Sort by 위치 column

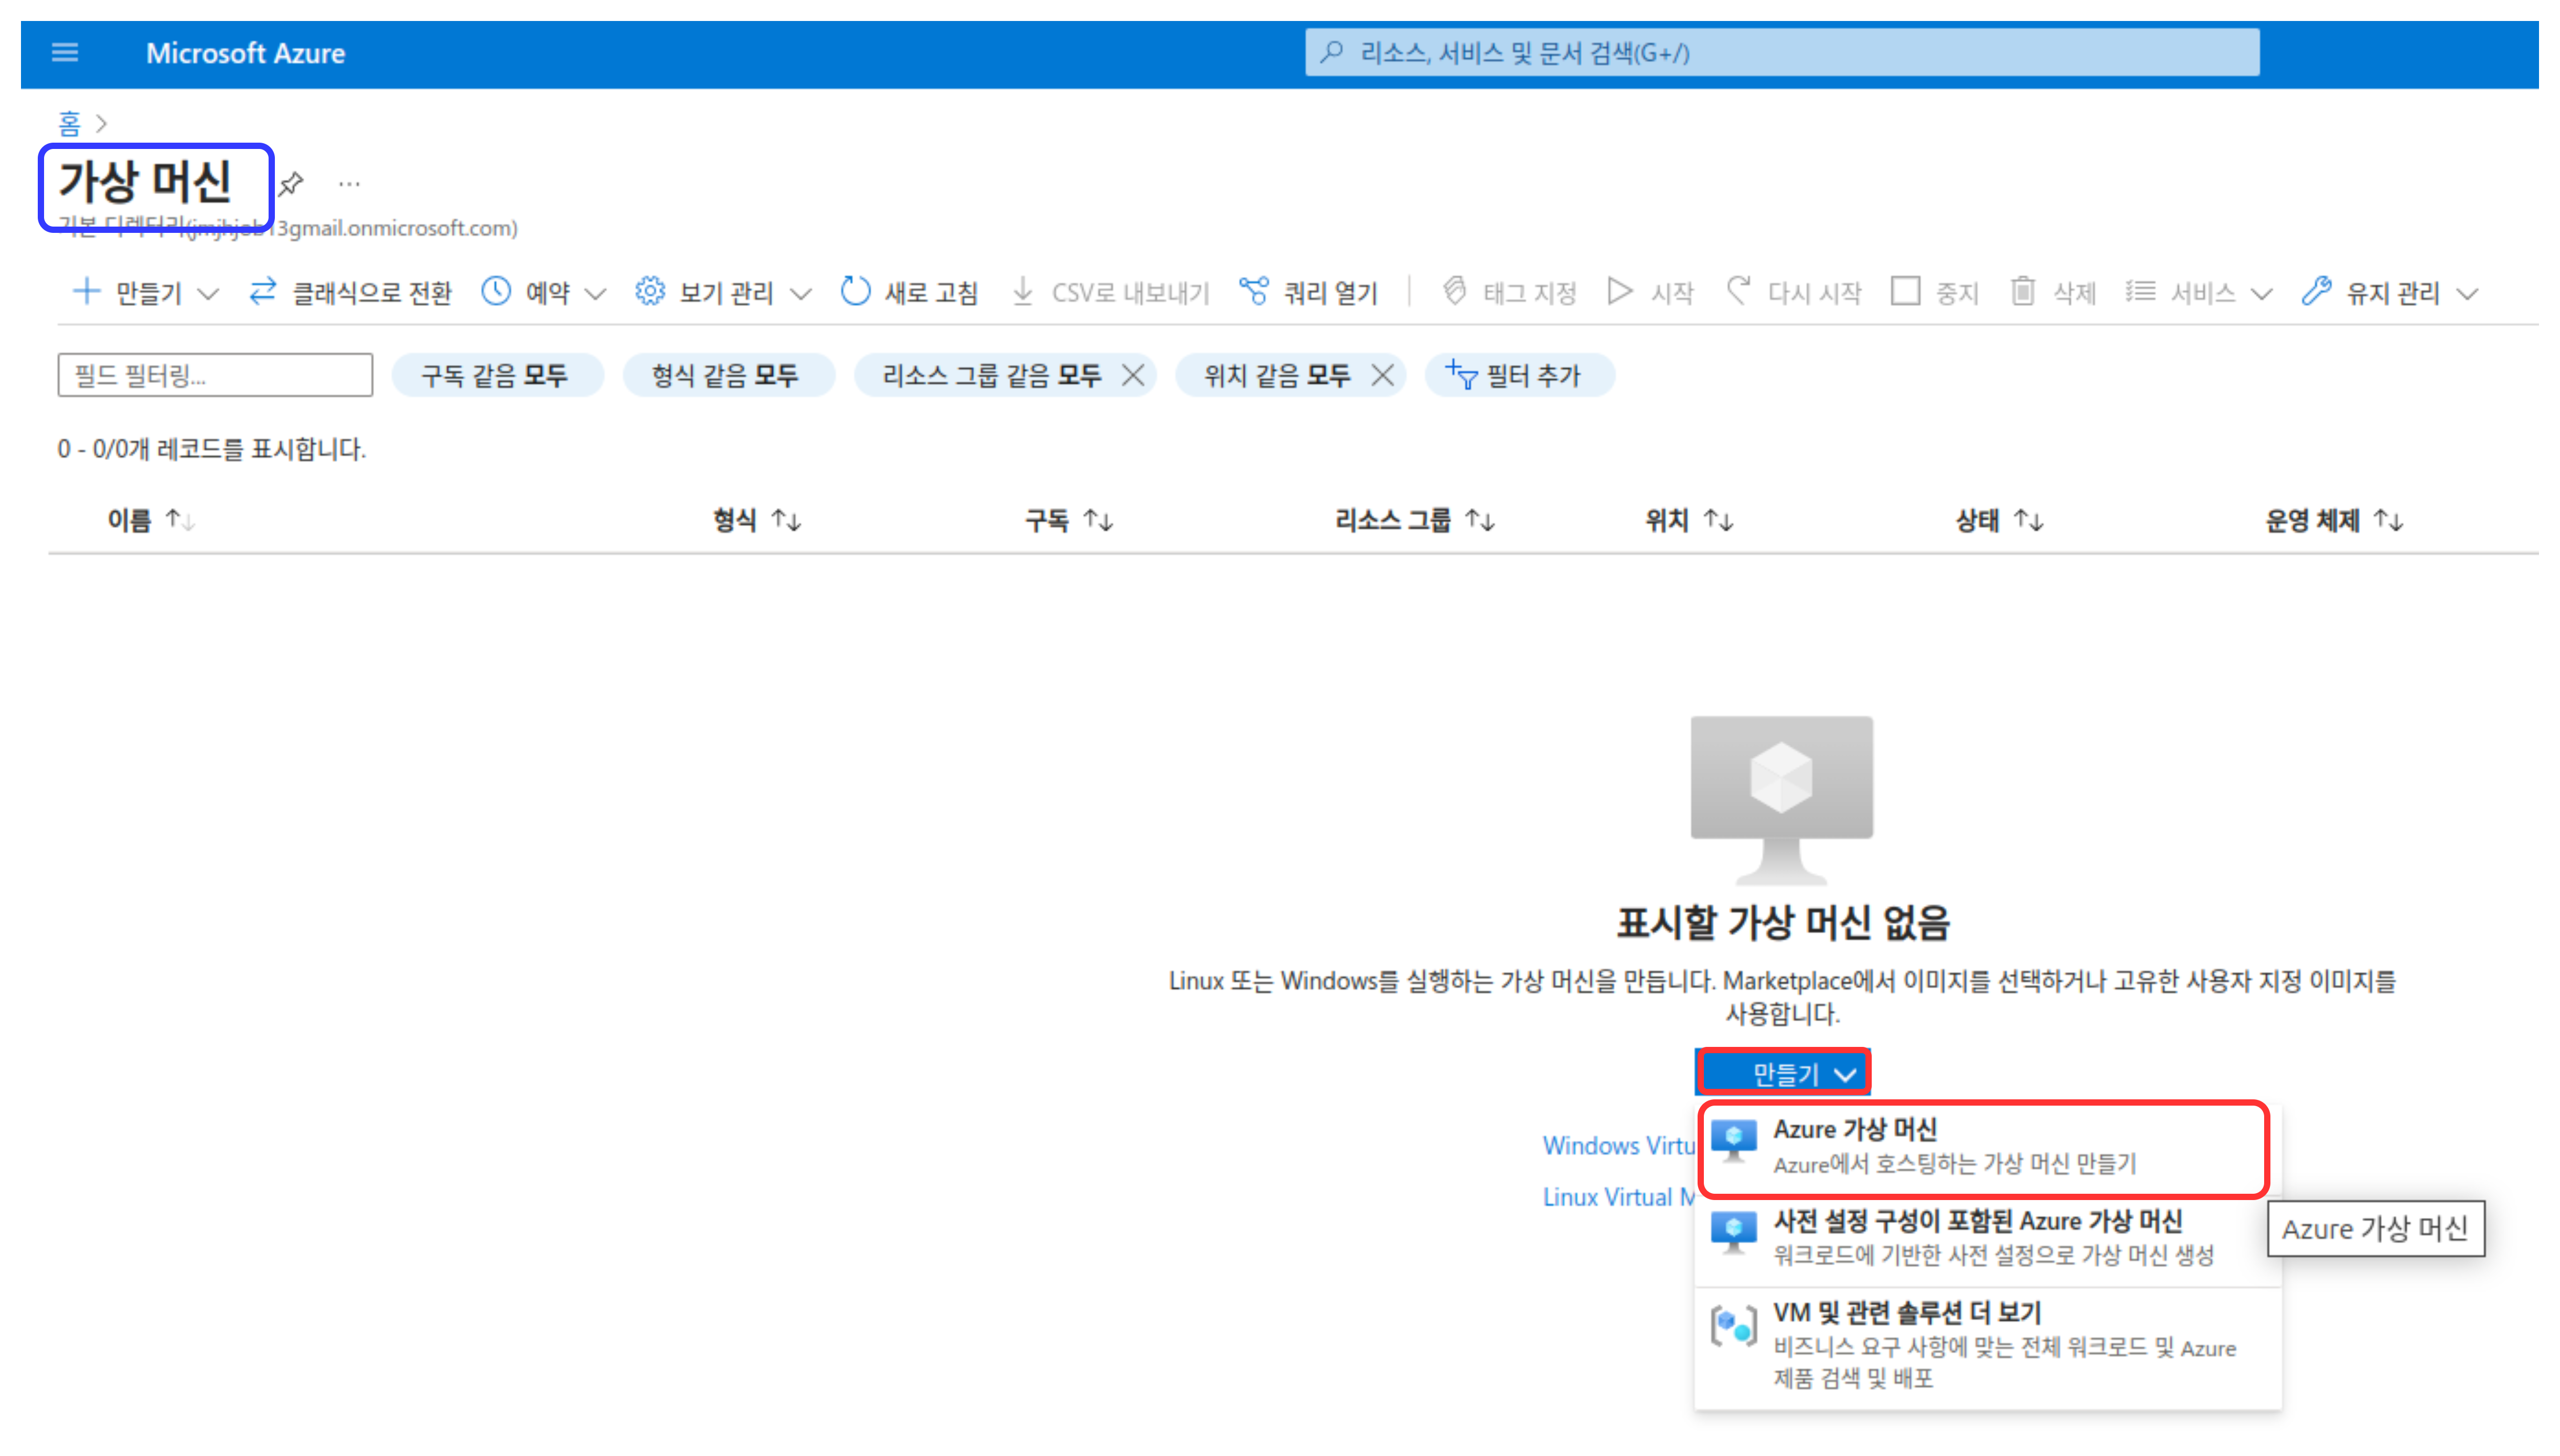click(x=1689, y=520)
